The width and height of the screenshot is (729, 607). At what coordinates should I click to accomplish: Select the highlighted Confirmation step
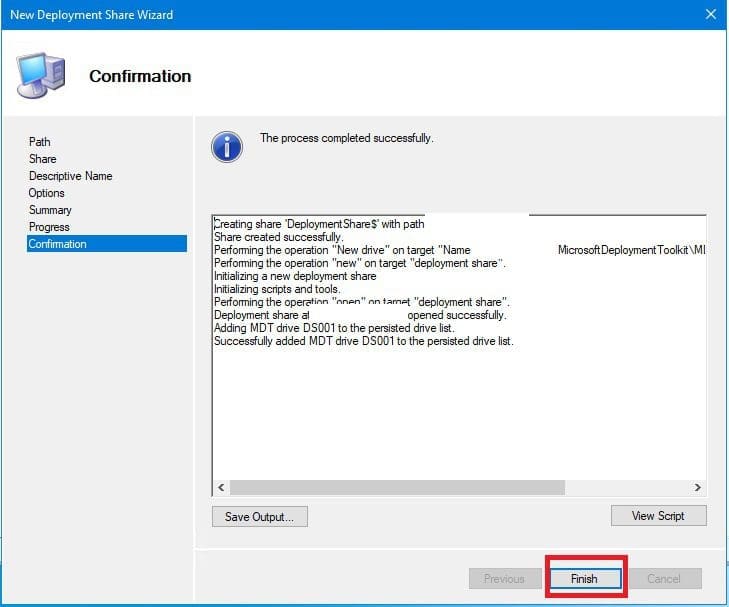point(107,244)
